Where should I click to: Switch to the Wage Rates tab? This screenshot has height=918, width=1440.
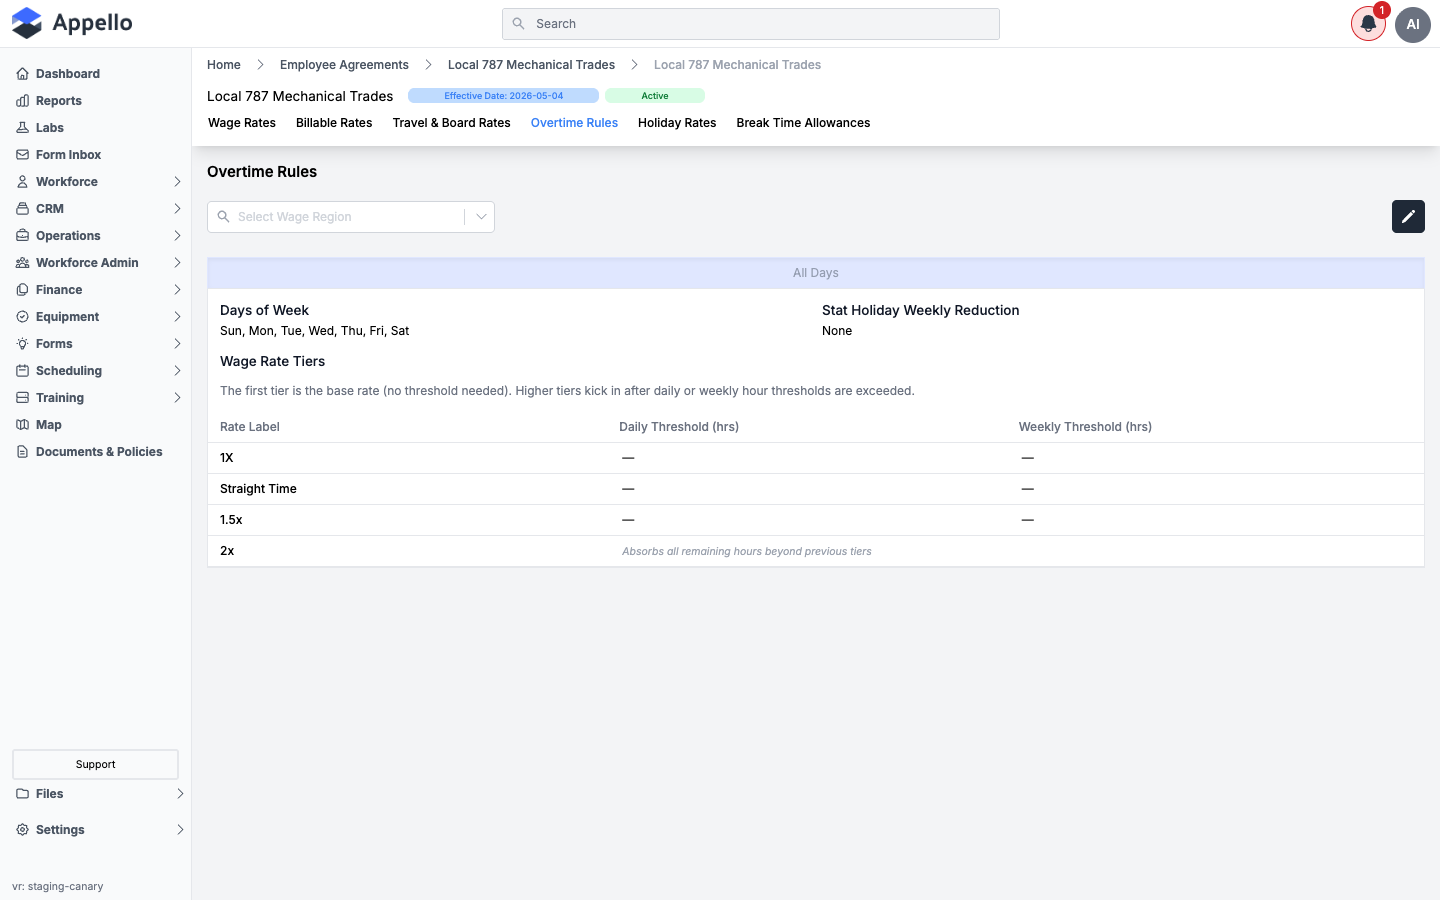coord(242,123)
